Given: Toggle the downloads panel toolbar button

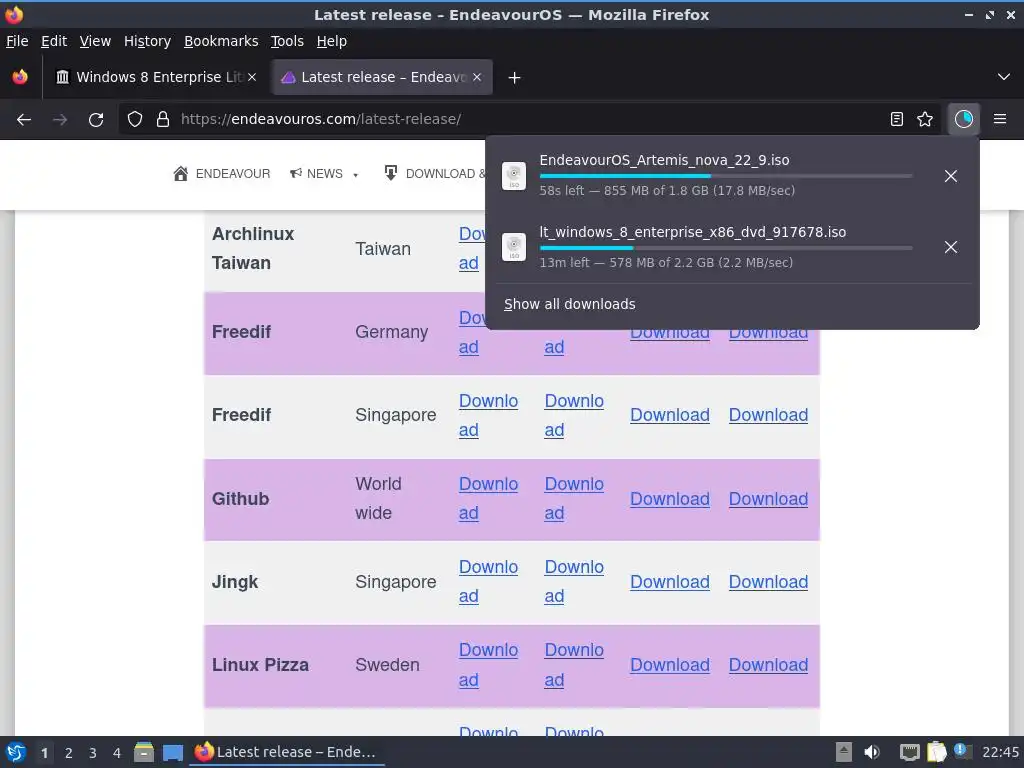Looking at the screenshot, I should point(963,120).
